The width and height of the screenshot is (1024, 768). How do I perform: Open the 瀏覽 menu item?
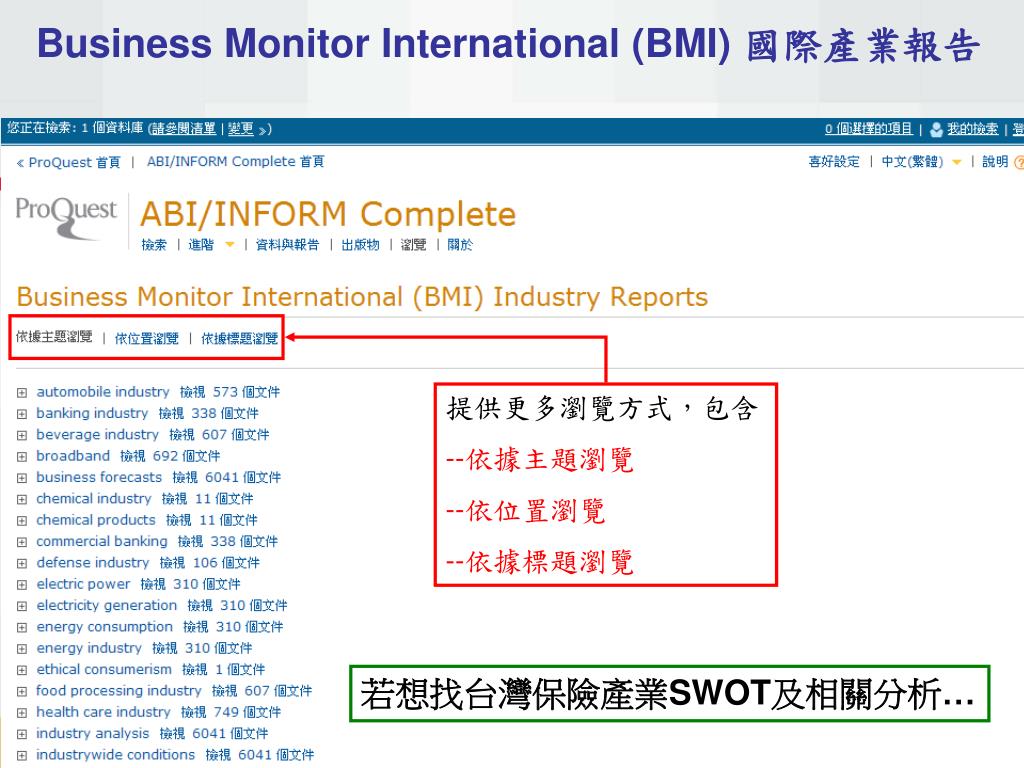413,245
